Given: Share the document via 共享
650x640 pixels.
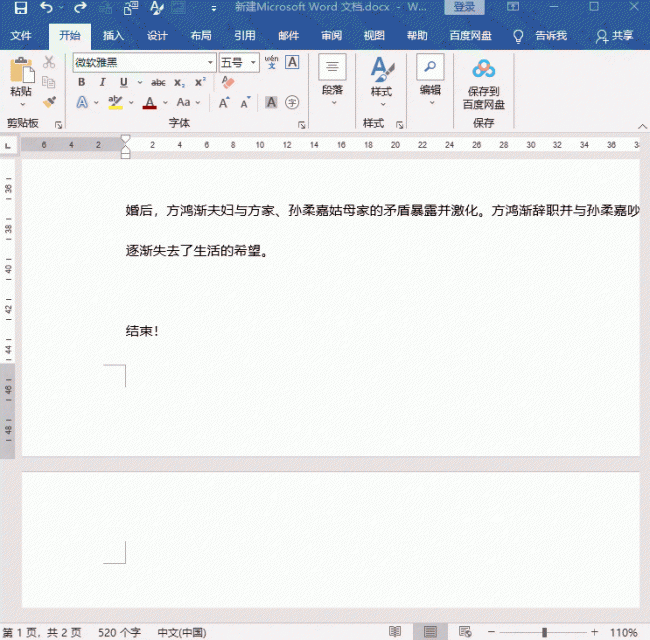Looking at the screenshot, I should click(614, 36).
